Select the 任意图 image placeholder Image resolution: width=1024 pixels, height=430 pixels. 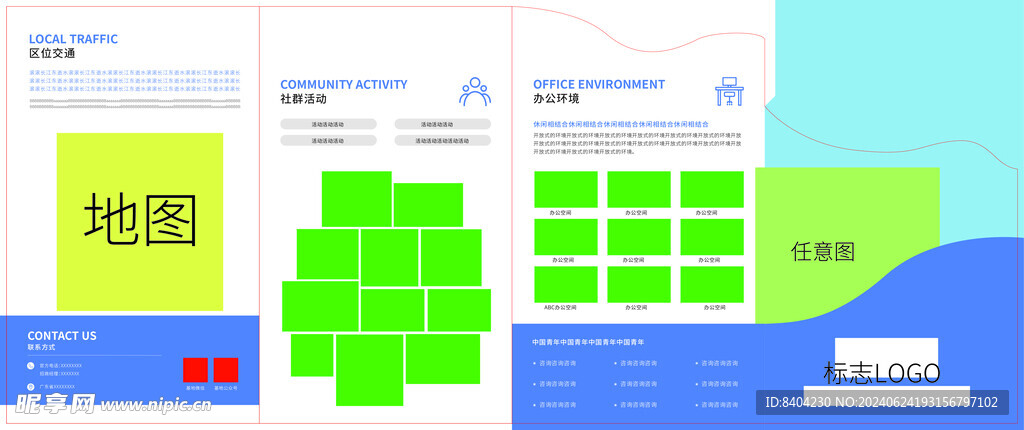click(823, 251)
